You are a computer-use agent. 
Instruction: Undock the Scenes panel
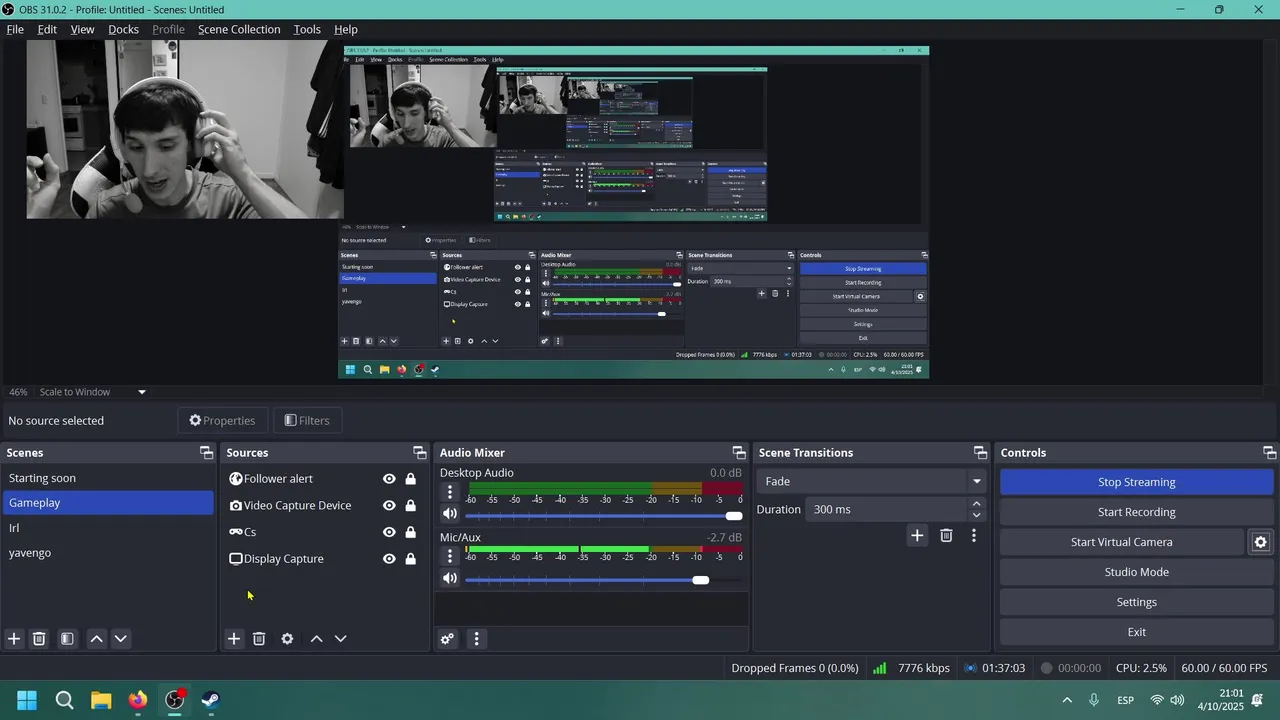pyautogui.click(x=206, y=452)
